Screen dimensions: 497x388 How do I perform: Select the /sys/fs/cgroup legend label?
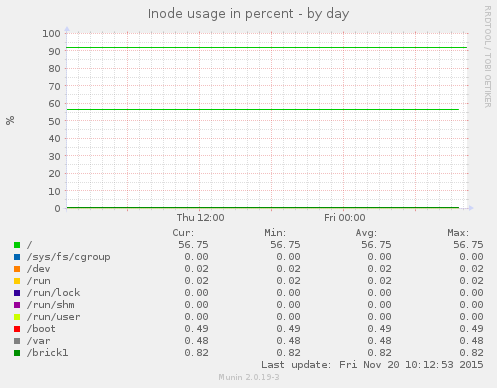68,257
